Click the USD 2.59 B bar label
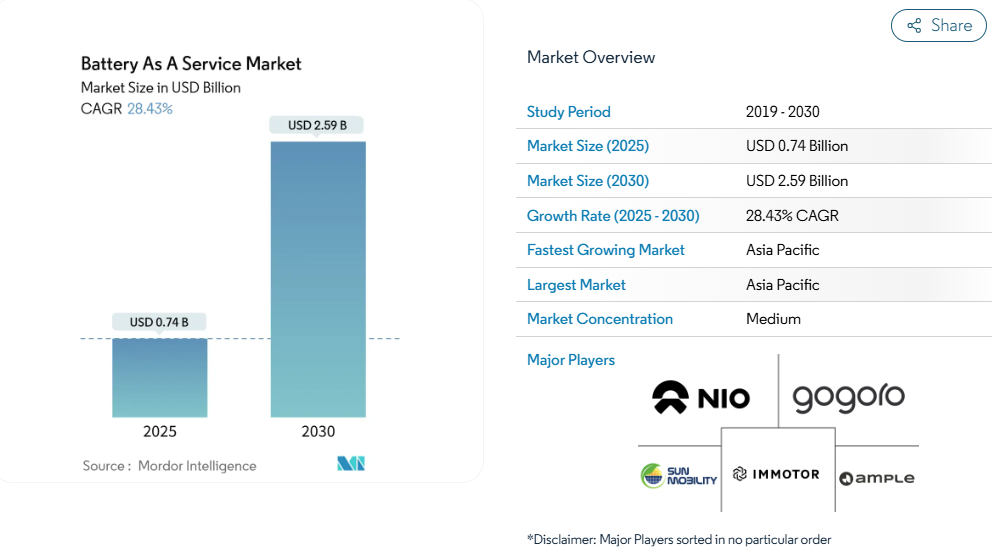Image resolution: width=992 pixels, height=557 pixels. coord(317,125)
